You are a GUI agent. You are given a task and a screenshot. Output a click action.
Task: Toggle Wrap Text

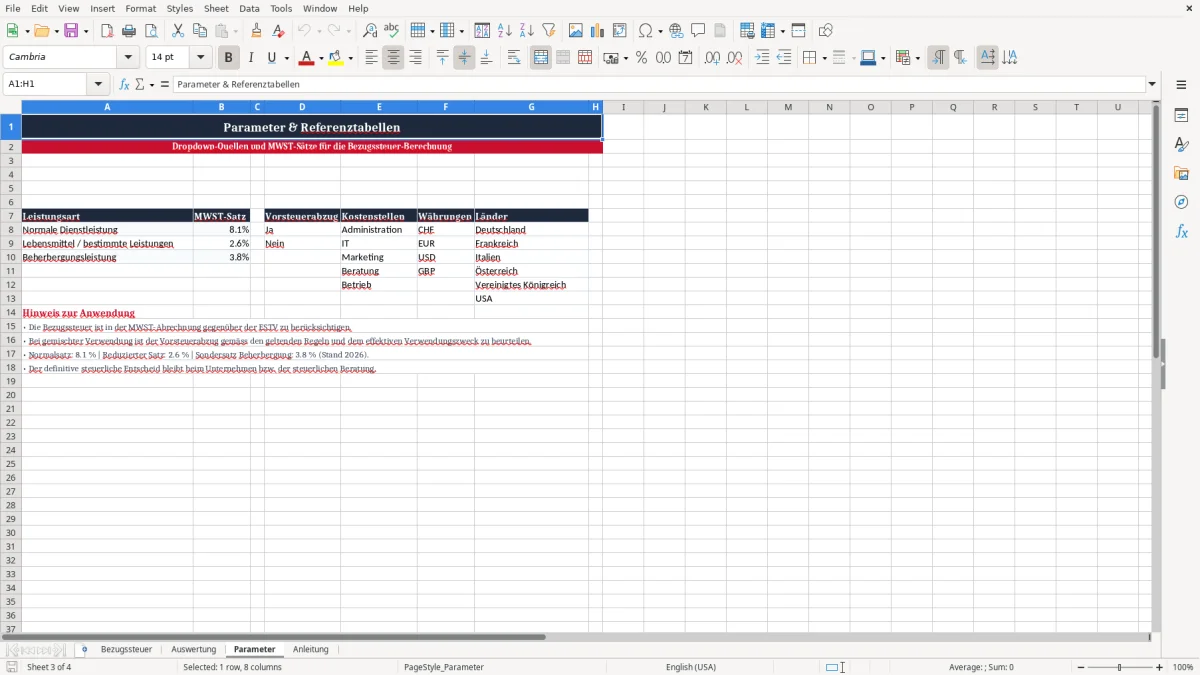click(514, 58)
